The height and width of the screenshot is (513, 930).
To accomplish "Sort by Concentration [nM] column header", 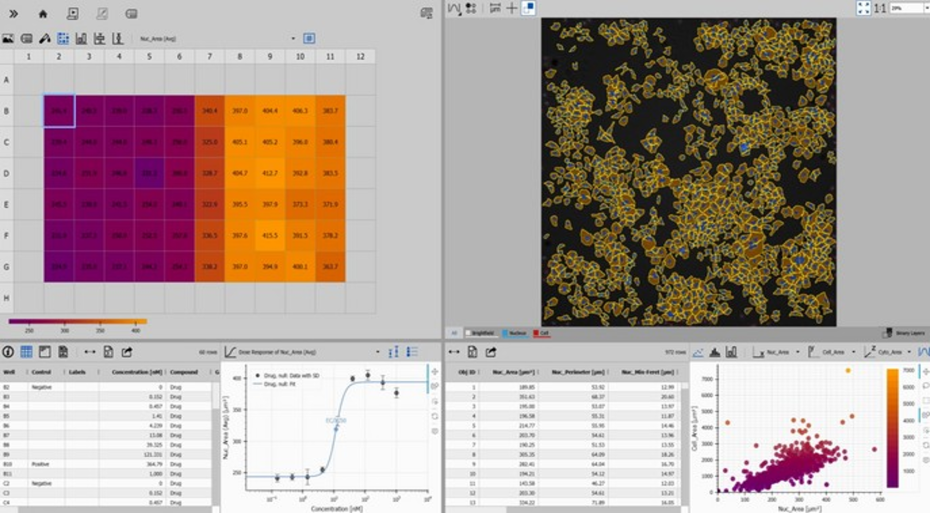I will tap(136, 372).
